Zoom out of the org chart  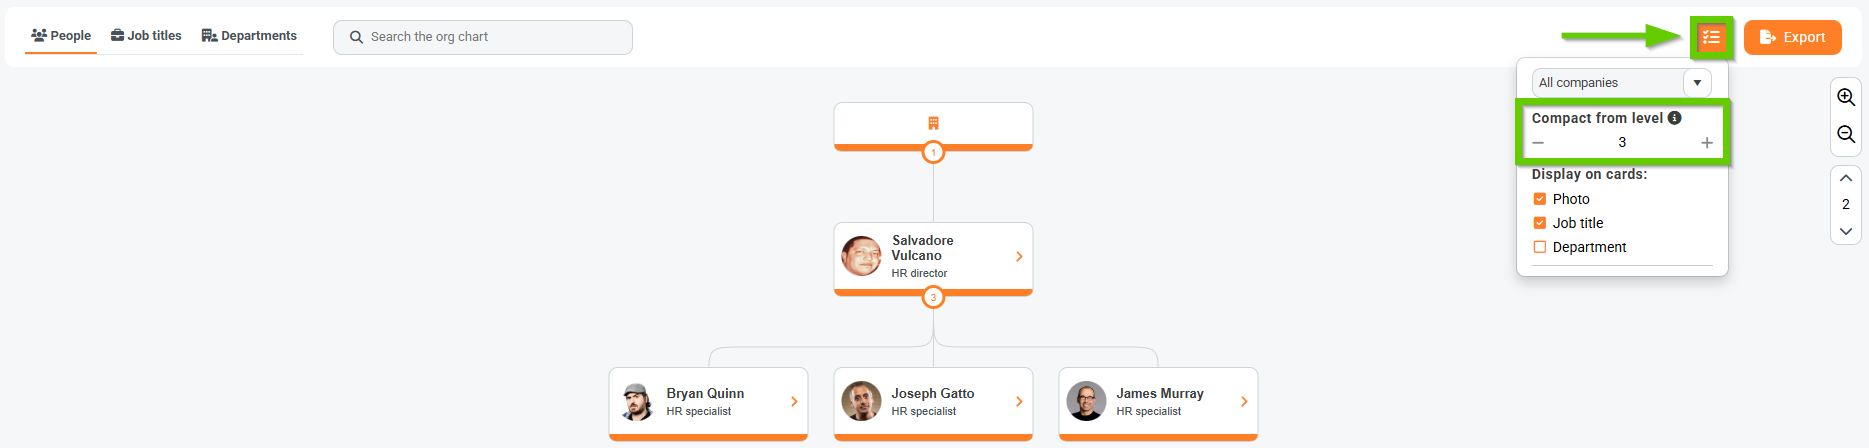(1846, 134)
